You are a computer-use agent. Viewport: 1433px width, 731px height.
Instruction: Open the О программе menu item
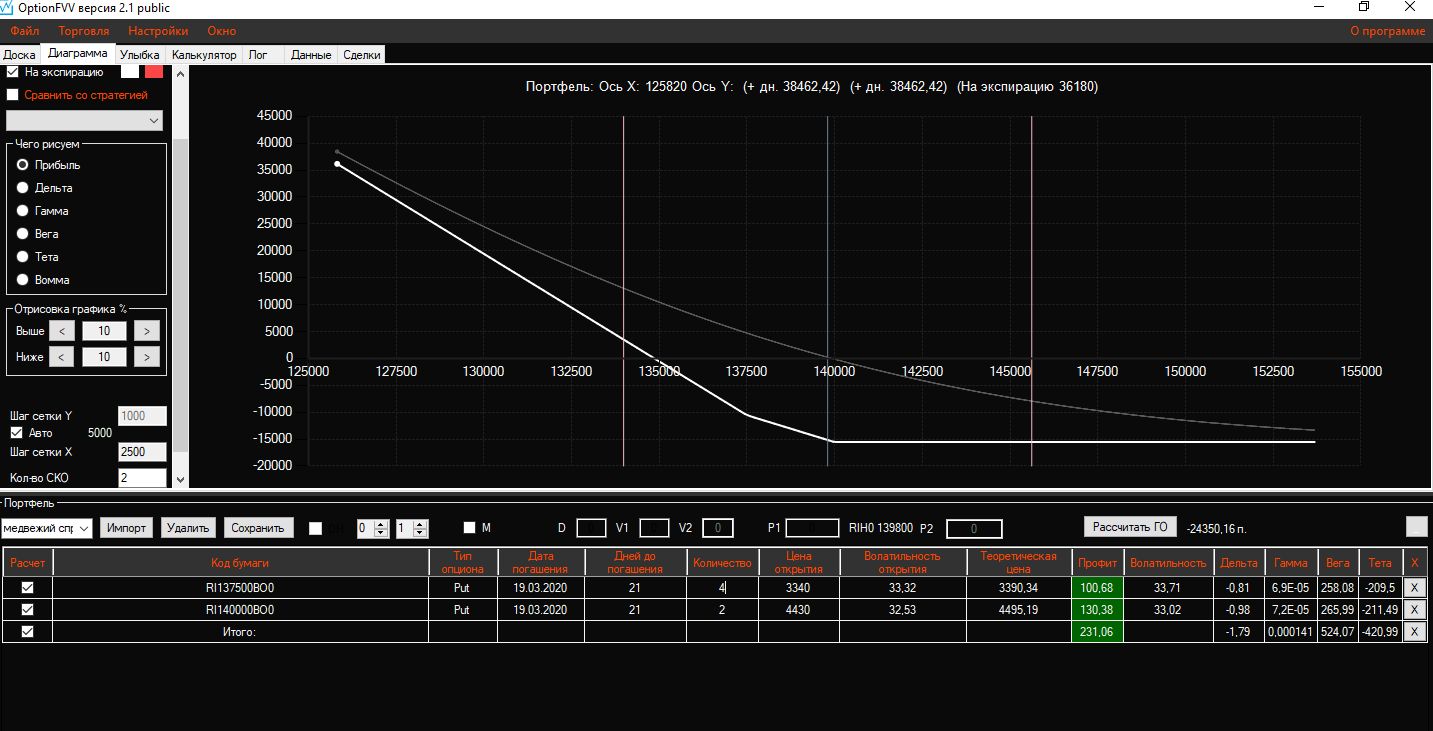click(x=1388, y=31)
